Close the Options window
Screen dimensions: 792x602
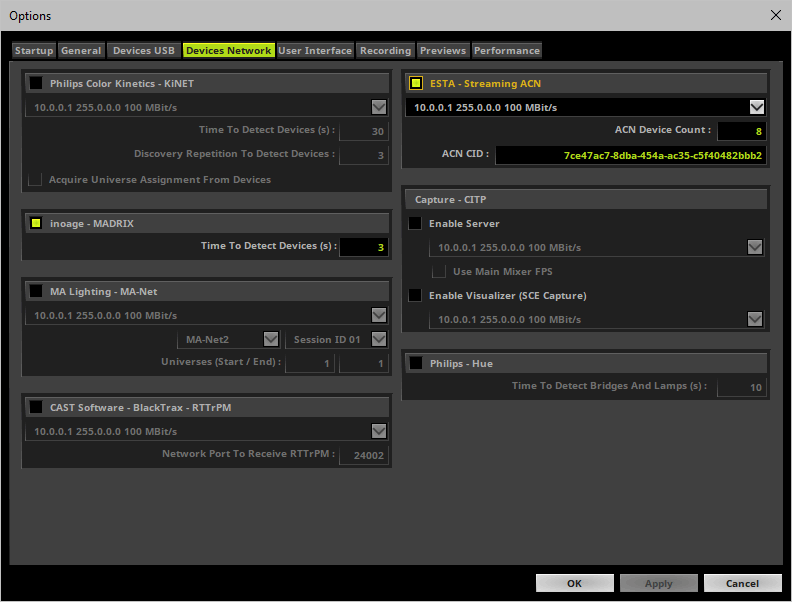pos(776,15)
